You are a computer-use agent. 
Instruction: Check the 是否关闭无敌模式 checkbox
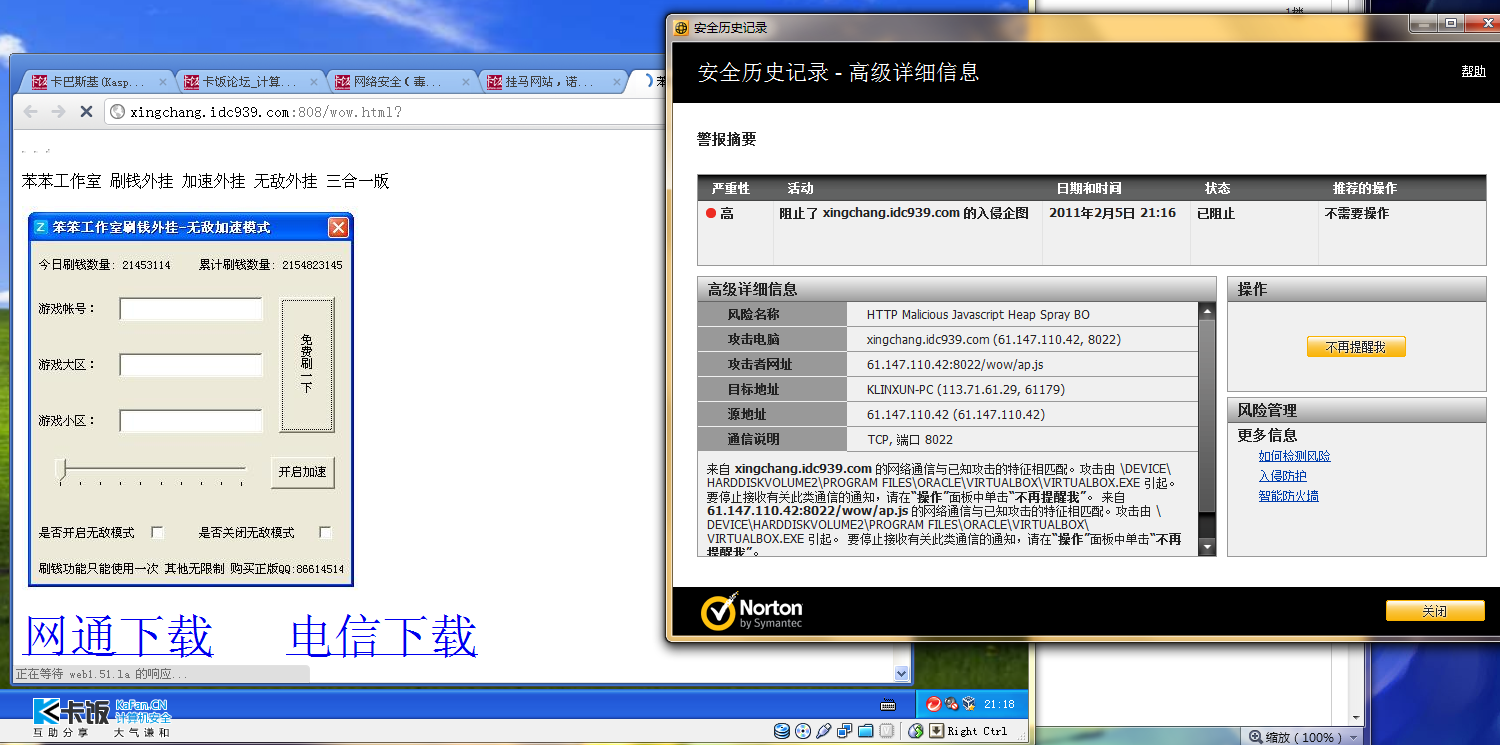(x=325, y=532)
